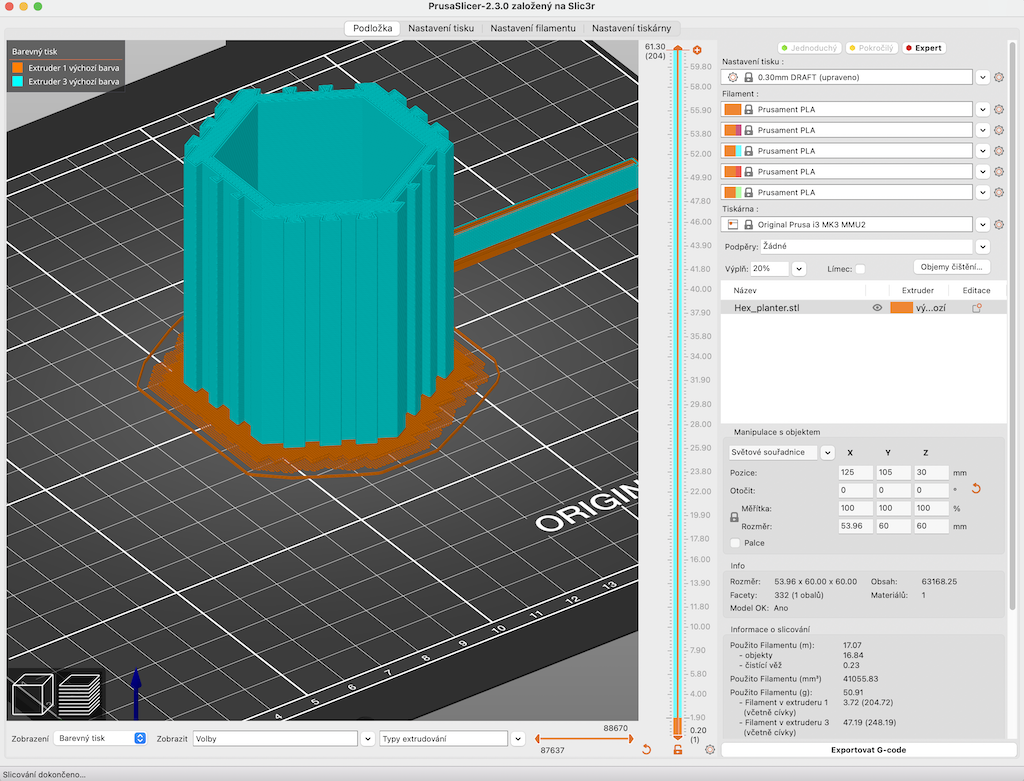
Task: Open the Výplň infill percentage dropdown
Action: pyautogui.click(x=798, y=269)
